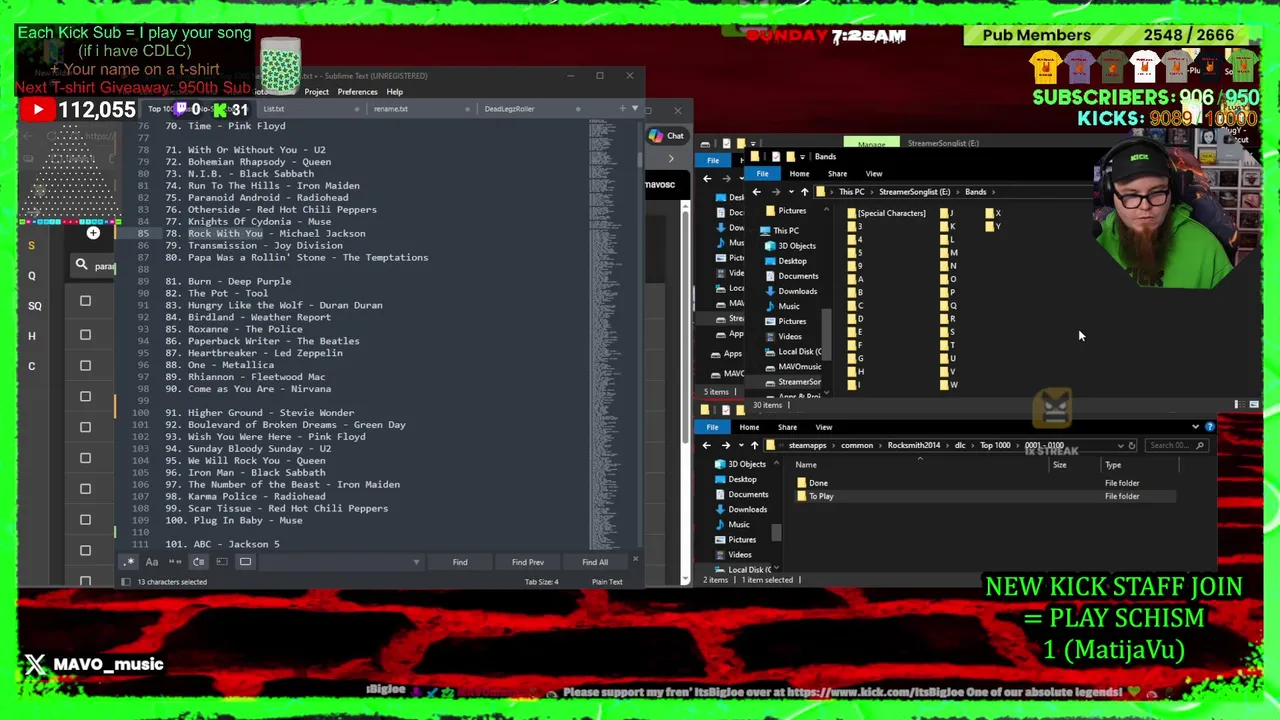The image size is (1280, 720).
Task: Go up one level in Bands window
Action: pyautogui.click(x=805, y=192)
